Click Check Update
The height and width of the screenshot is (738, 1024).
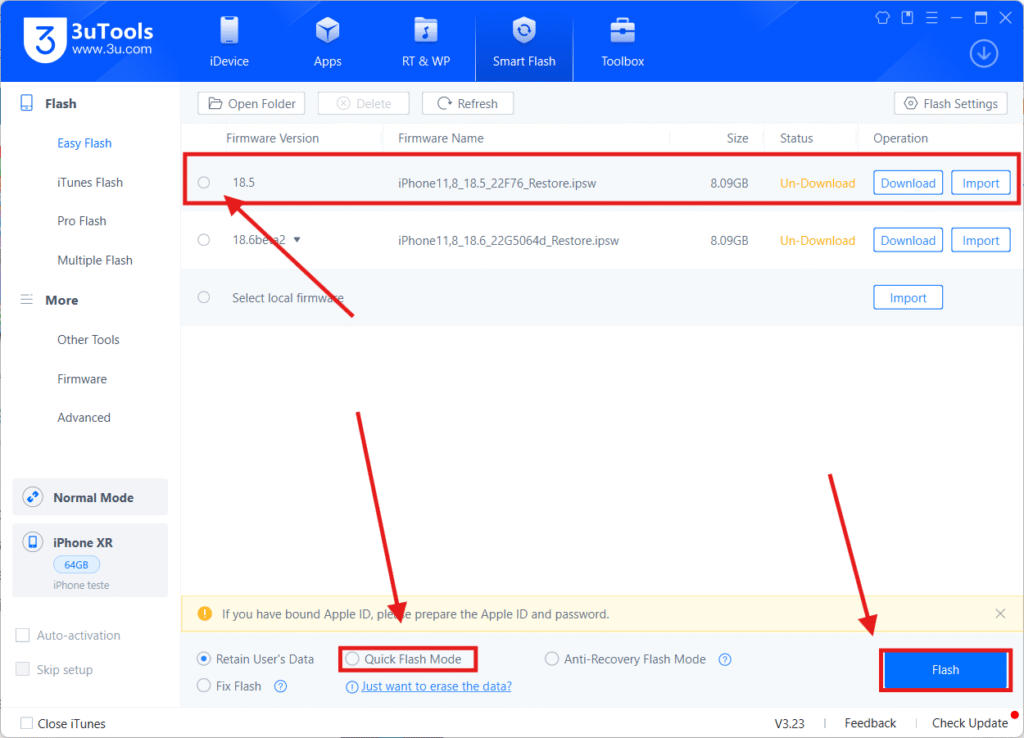(x=970, y=723)
